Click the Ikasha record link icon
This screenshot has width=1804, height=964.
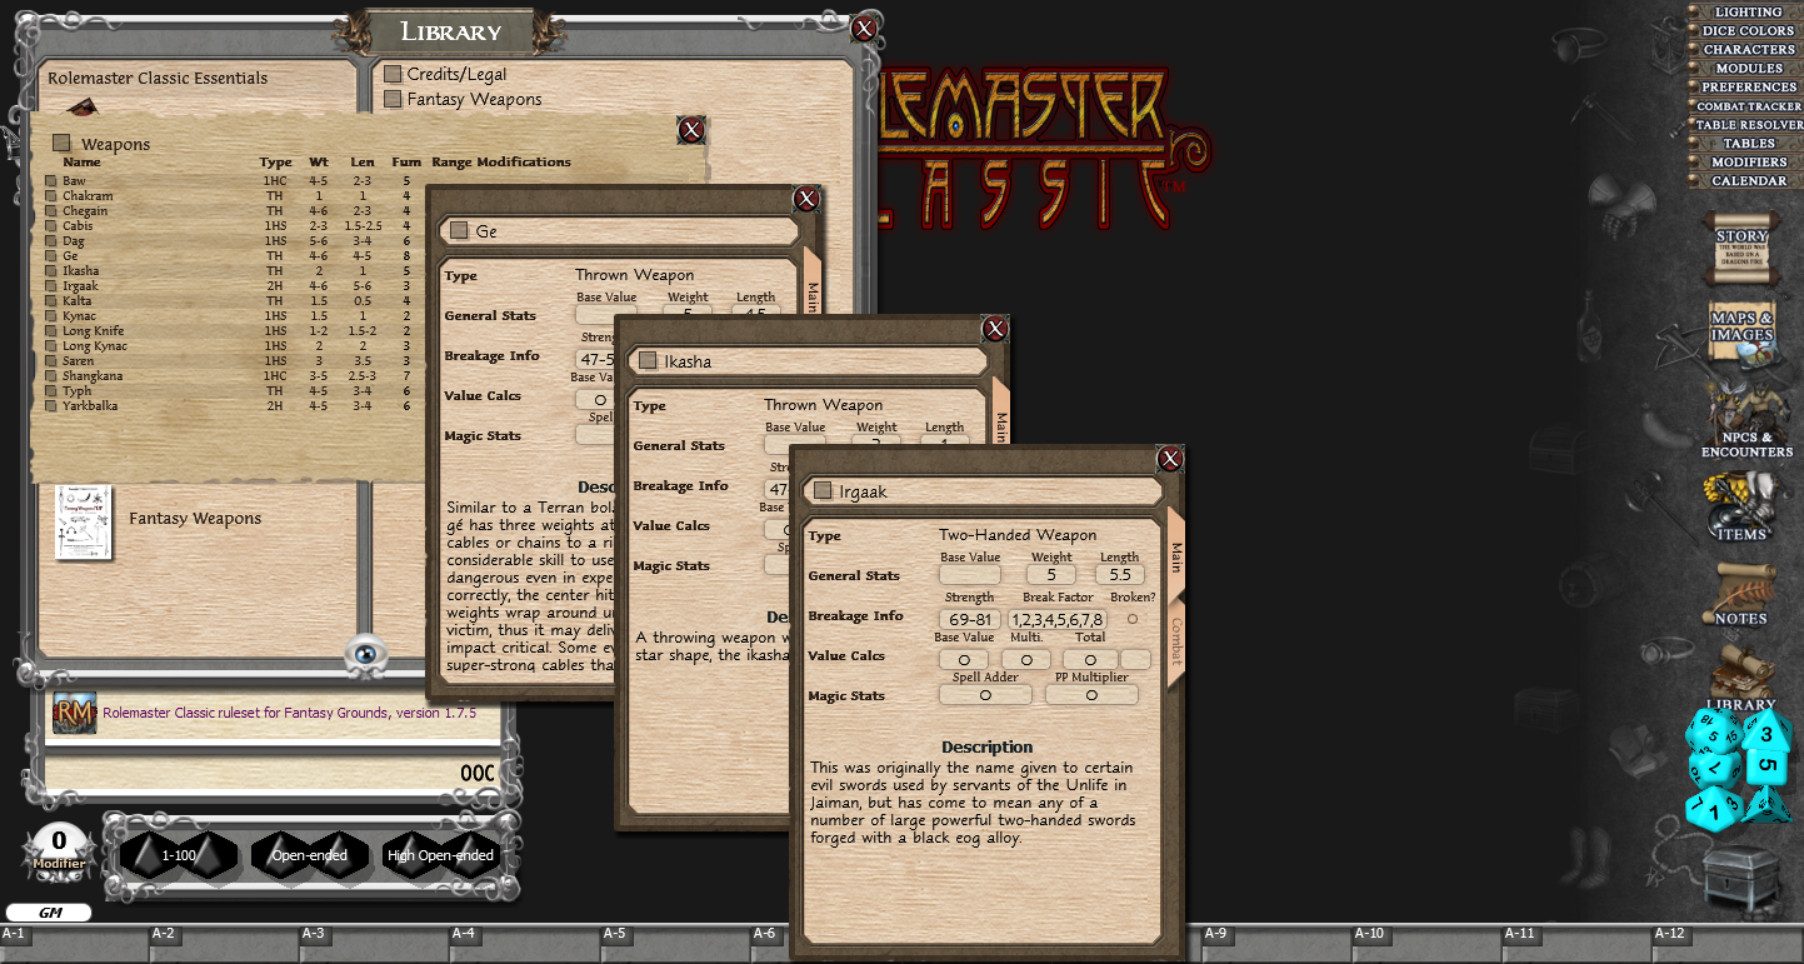pos(648,360)
